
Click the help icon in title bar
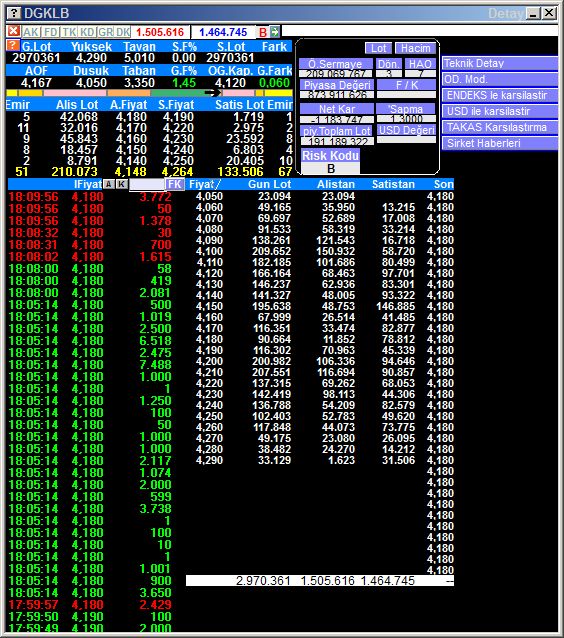point(13,13)
